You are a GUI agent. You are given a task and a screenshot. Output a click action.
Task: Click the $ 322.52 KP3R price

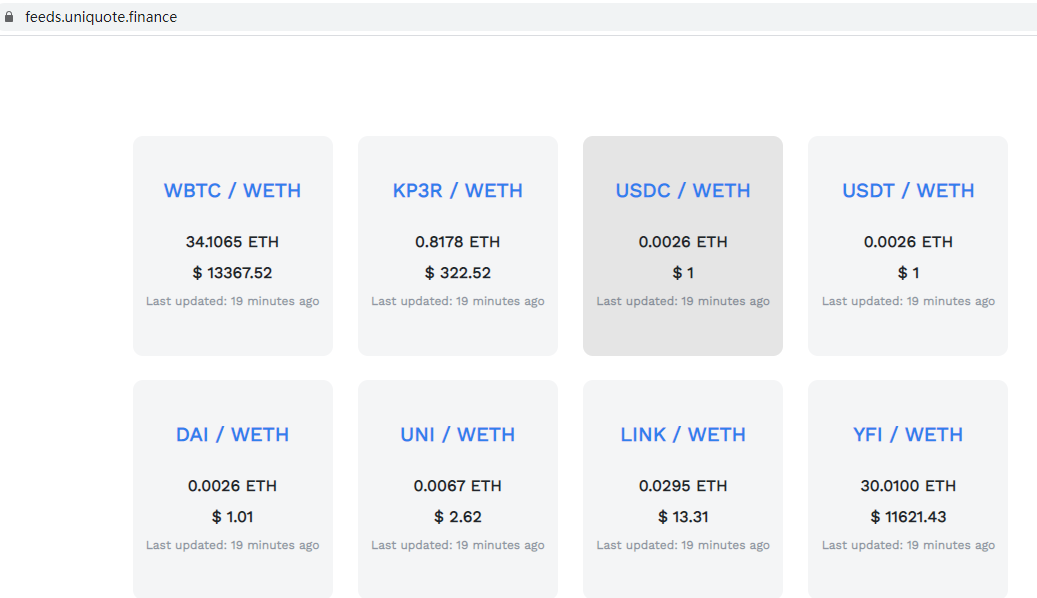point(458,273)
